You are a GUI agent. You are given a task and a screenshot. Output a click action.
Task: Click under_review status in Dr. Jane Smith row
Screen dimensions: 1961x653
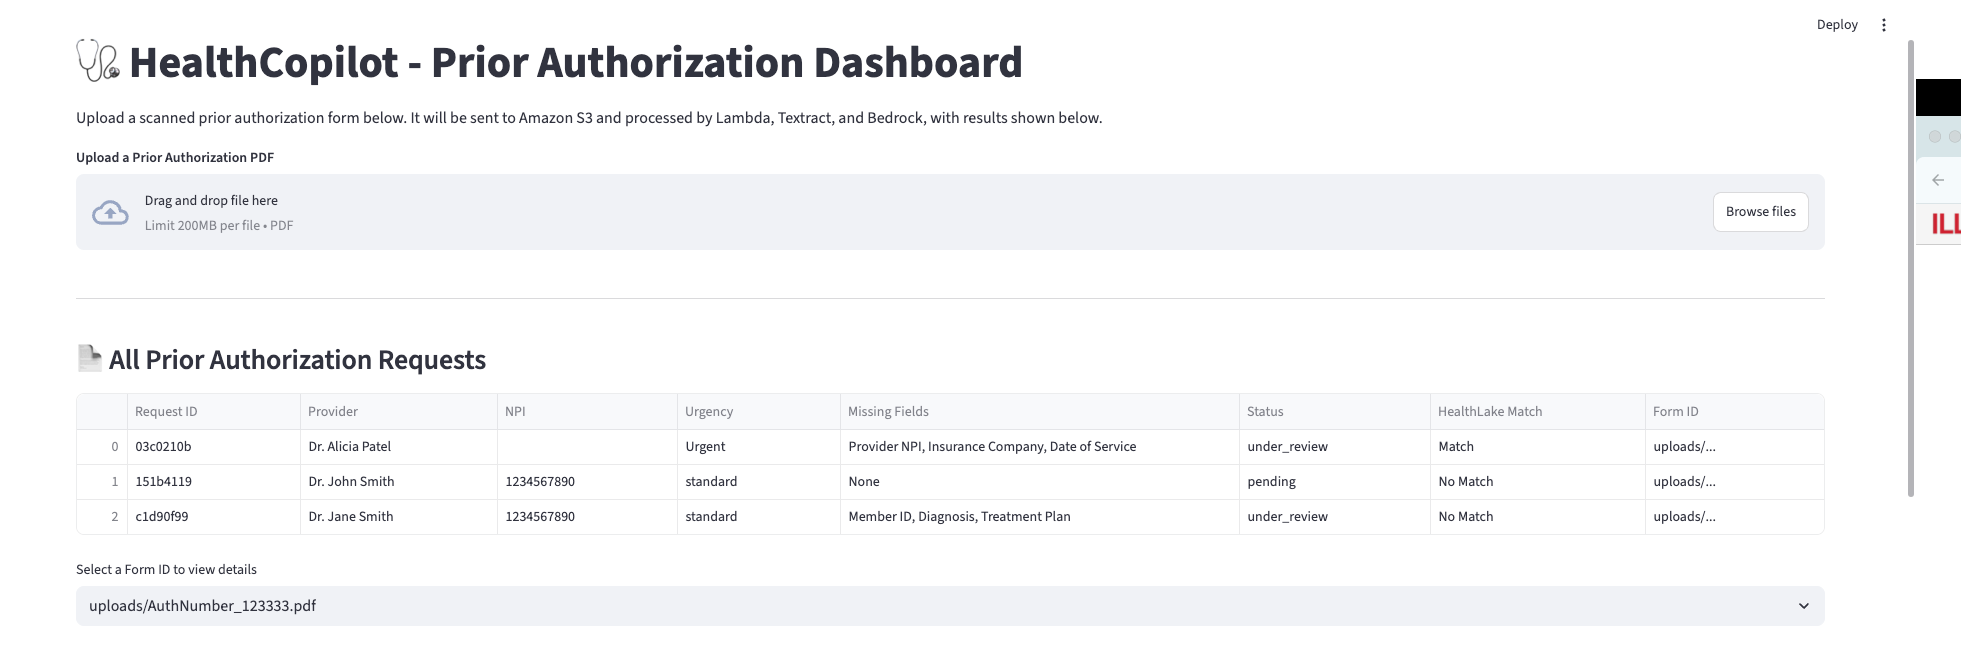click(1335, 517)
